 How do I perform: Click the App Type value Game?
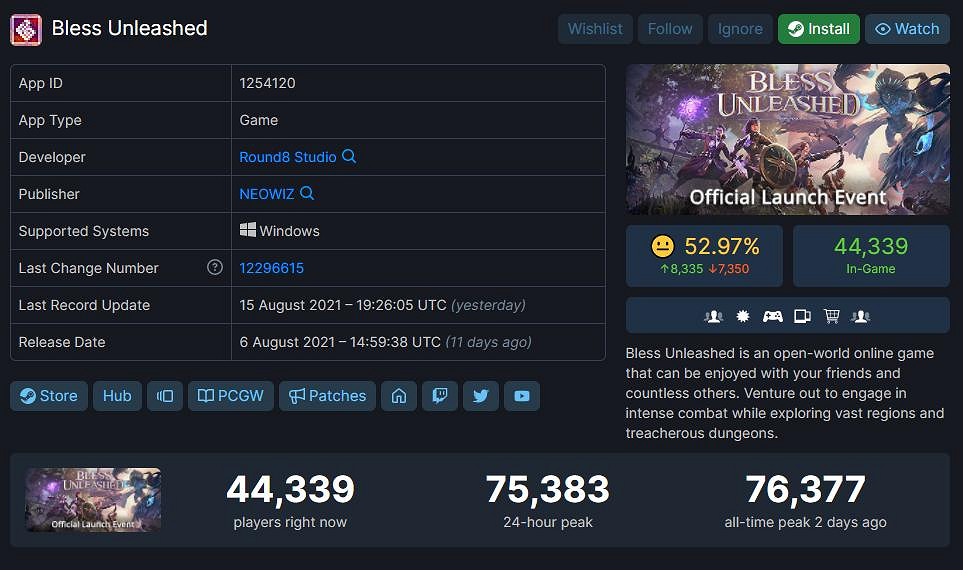pyautogui.click(x=259, y=120)
